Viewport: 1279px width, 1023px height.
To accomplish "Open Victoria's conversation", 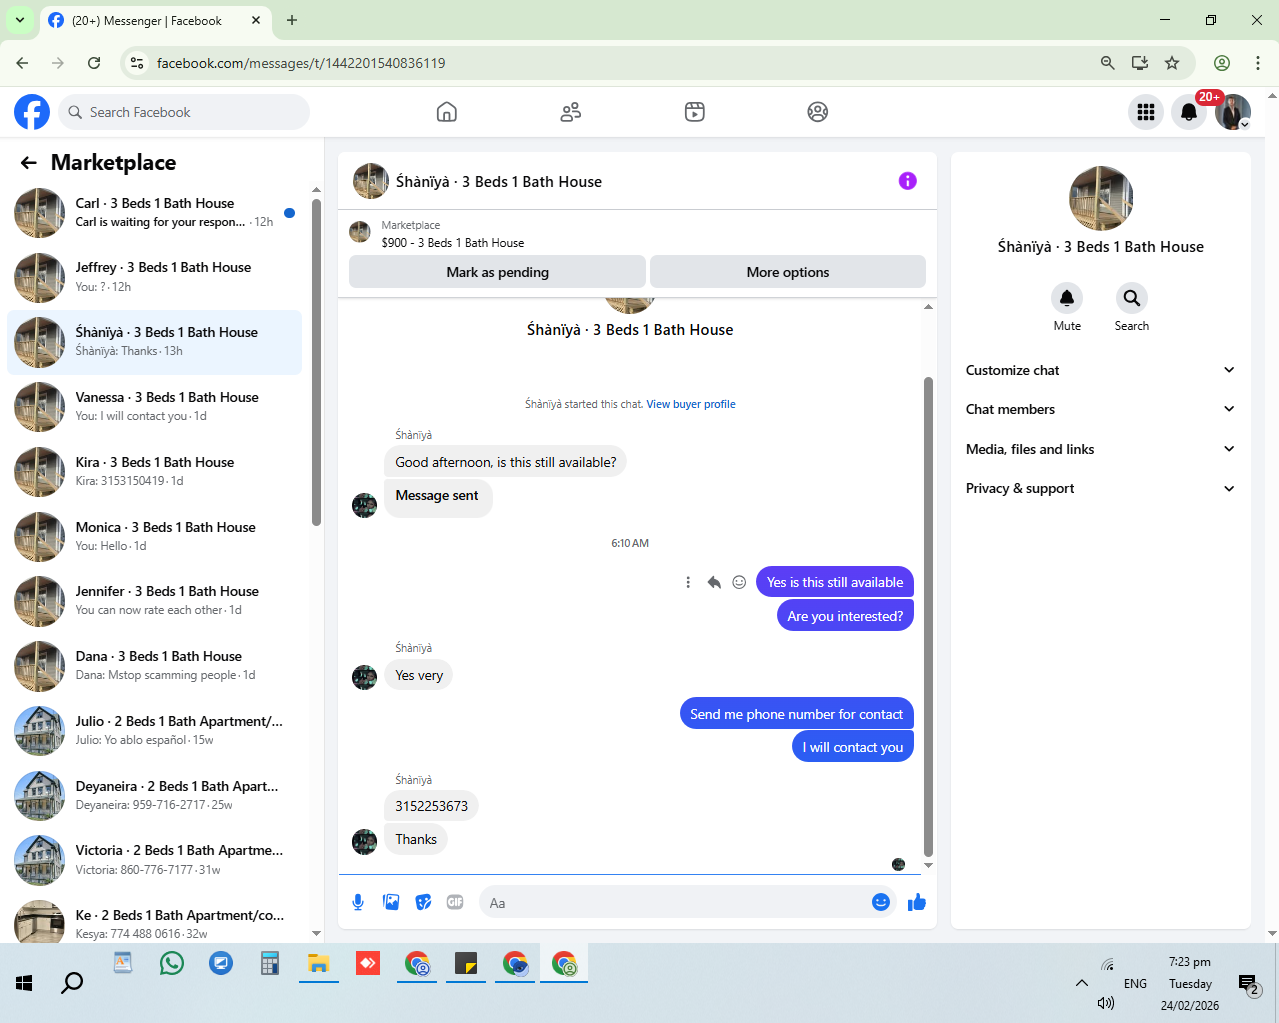I will pos(155,860).
